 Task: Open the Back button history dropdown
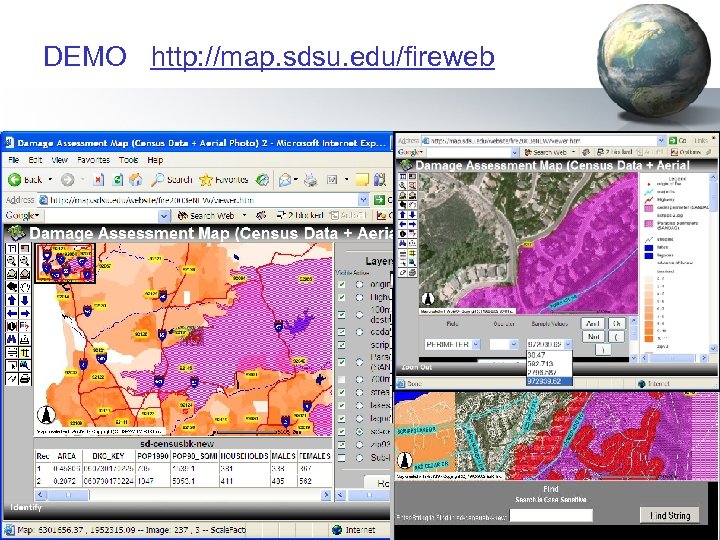click(50, 180)
